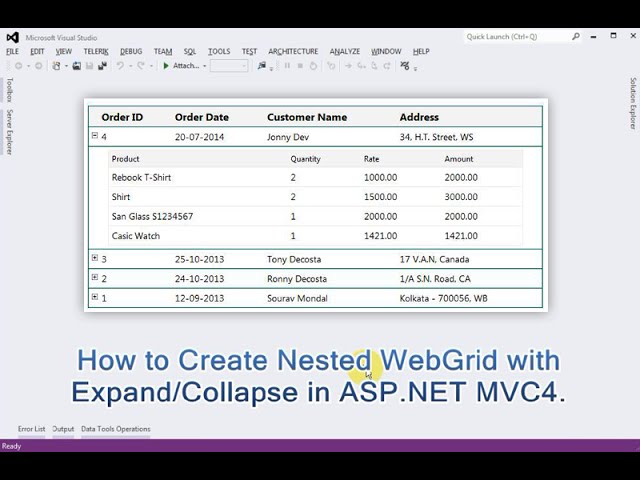This screenshot has width=640, height=480.
Task: Click the Save toolbar icon
Action: coord(89,66)
